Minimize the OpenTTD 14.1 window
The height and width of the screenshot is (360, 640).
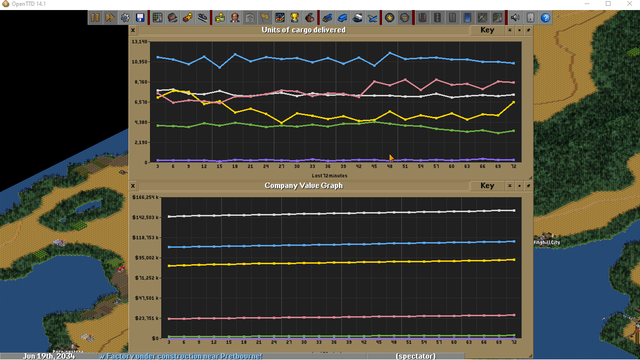tap(587, 4)
